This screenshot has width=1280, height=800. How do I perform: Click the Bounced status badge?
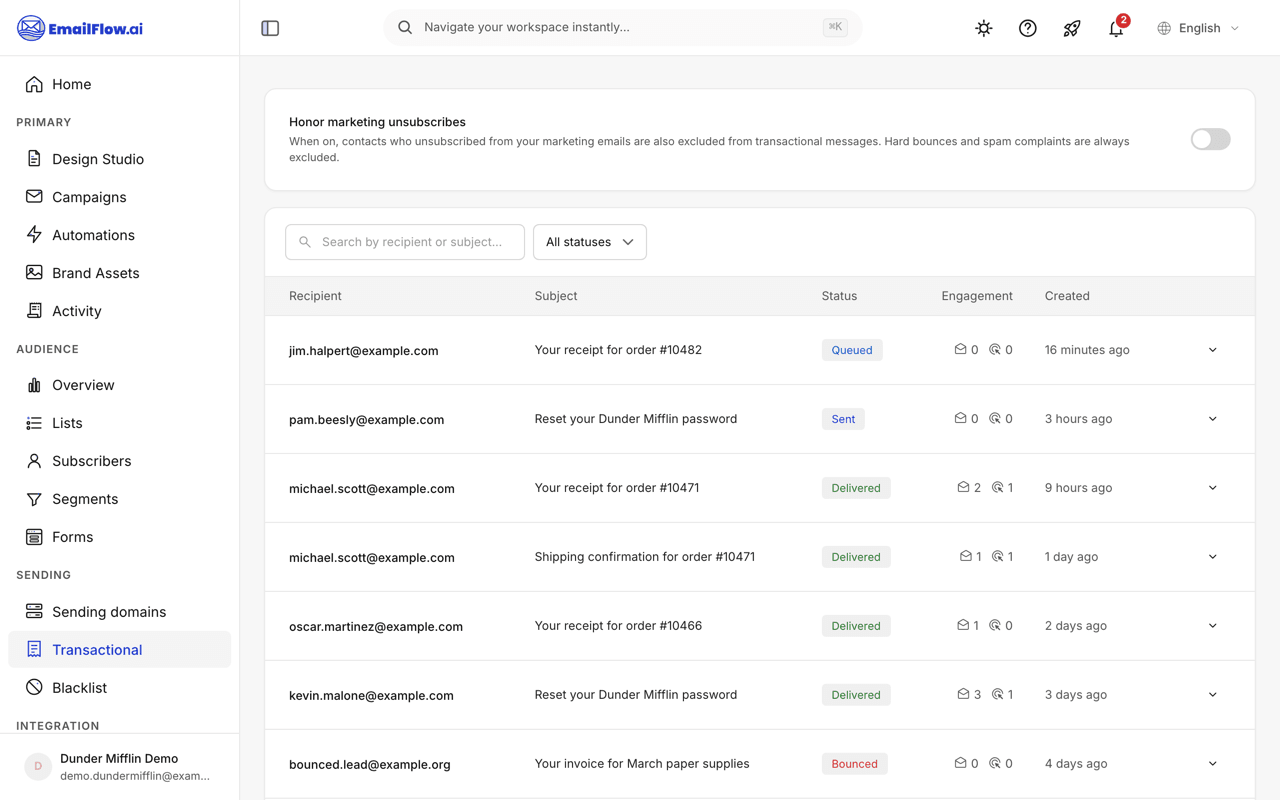(854, 764)
